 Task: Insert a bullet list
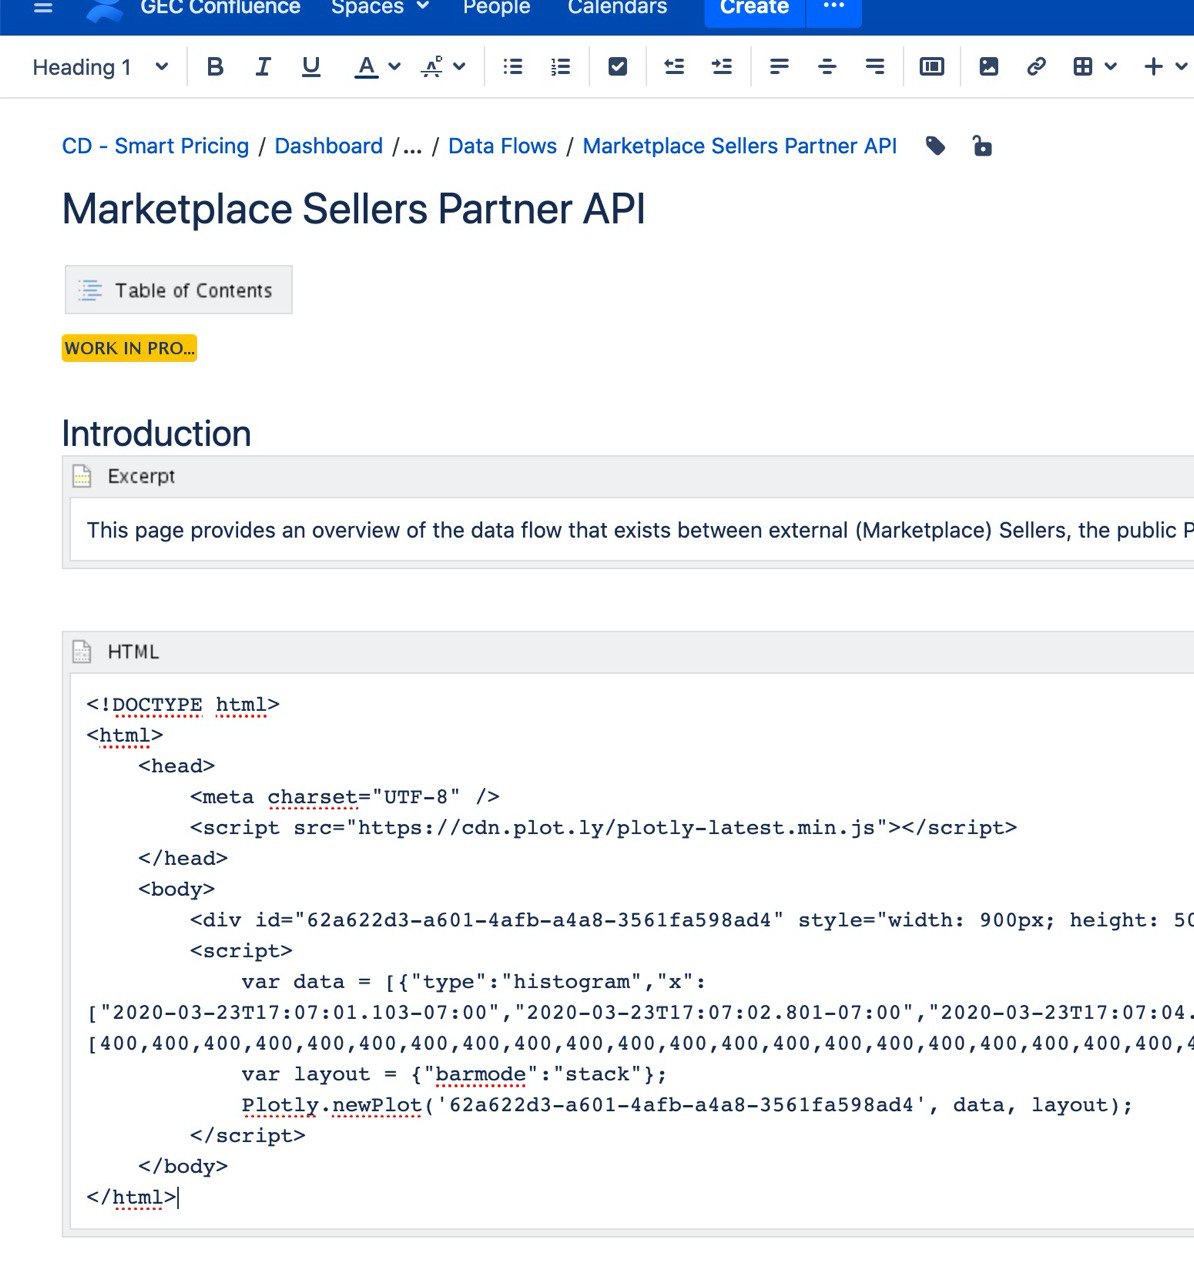(513, 67)
